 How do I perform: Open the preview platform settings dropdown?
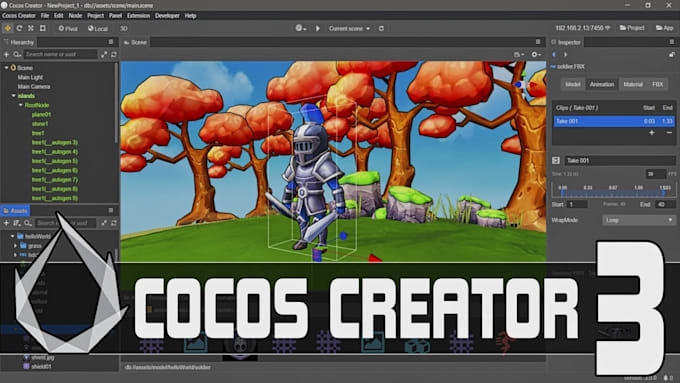point(301,28)
